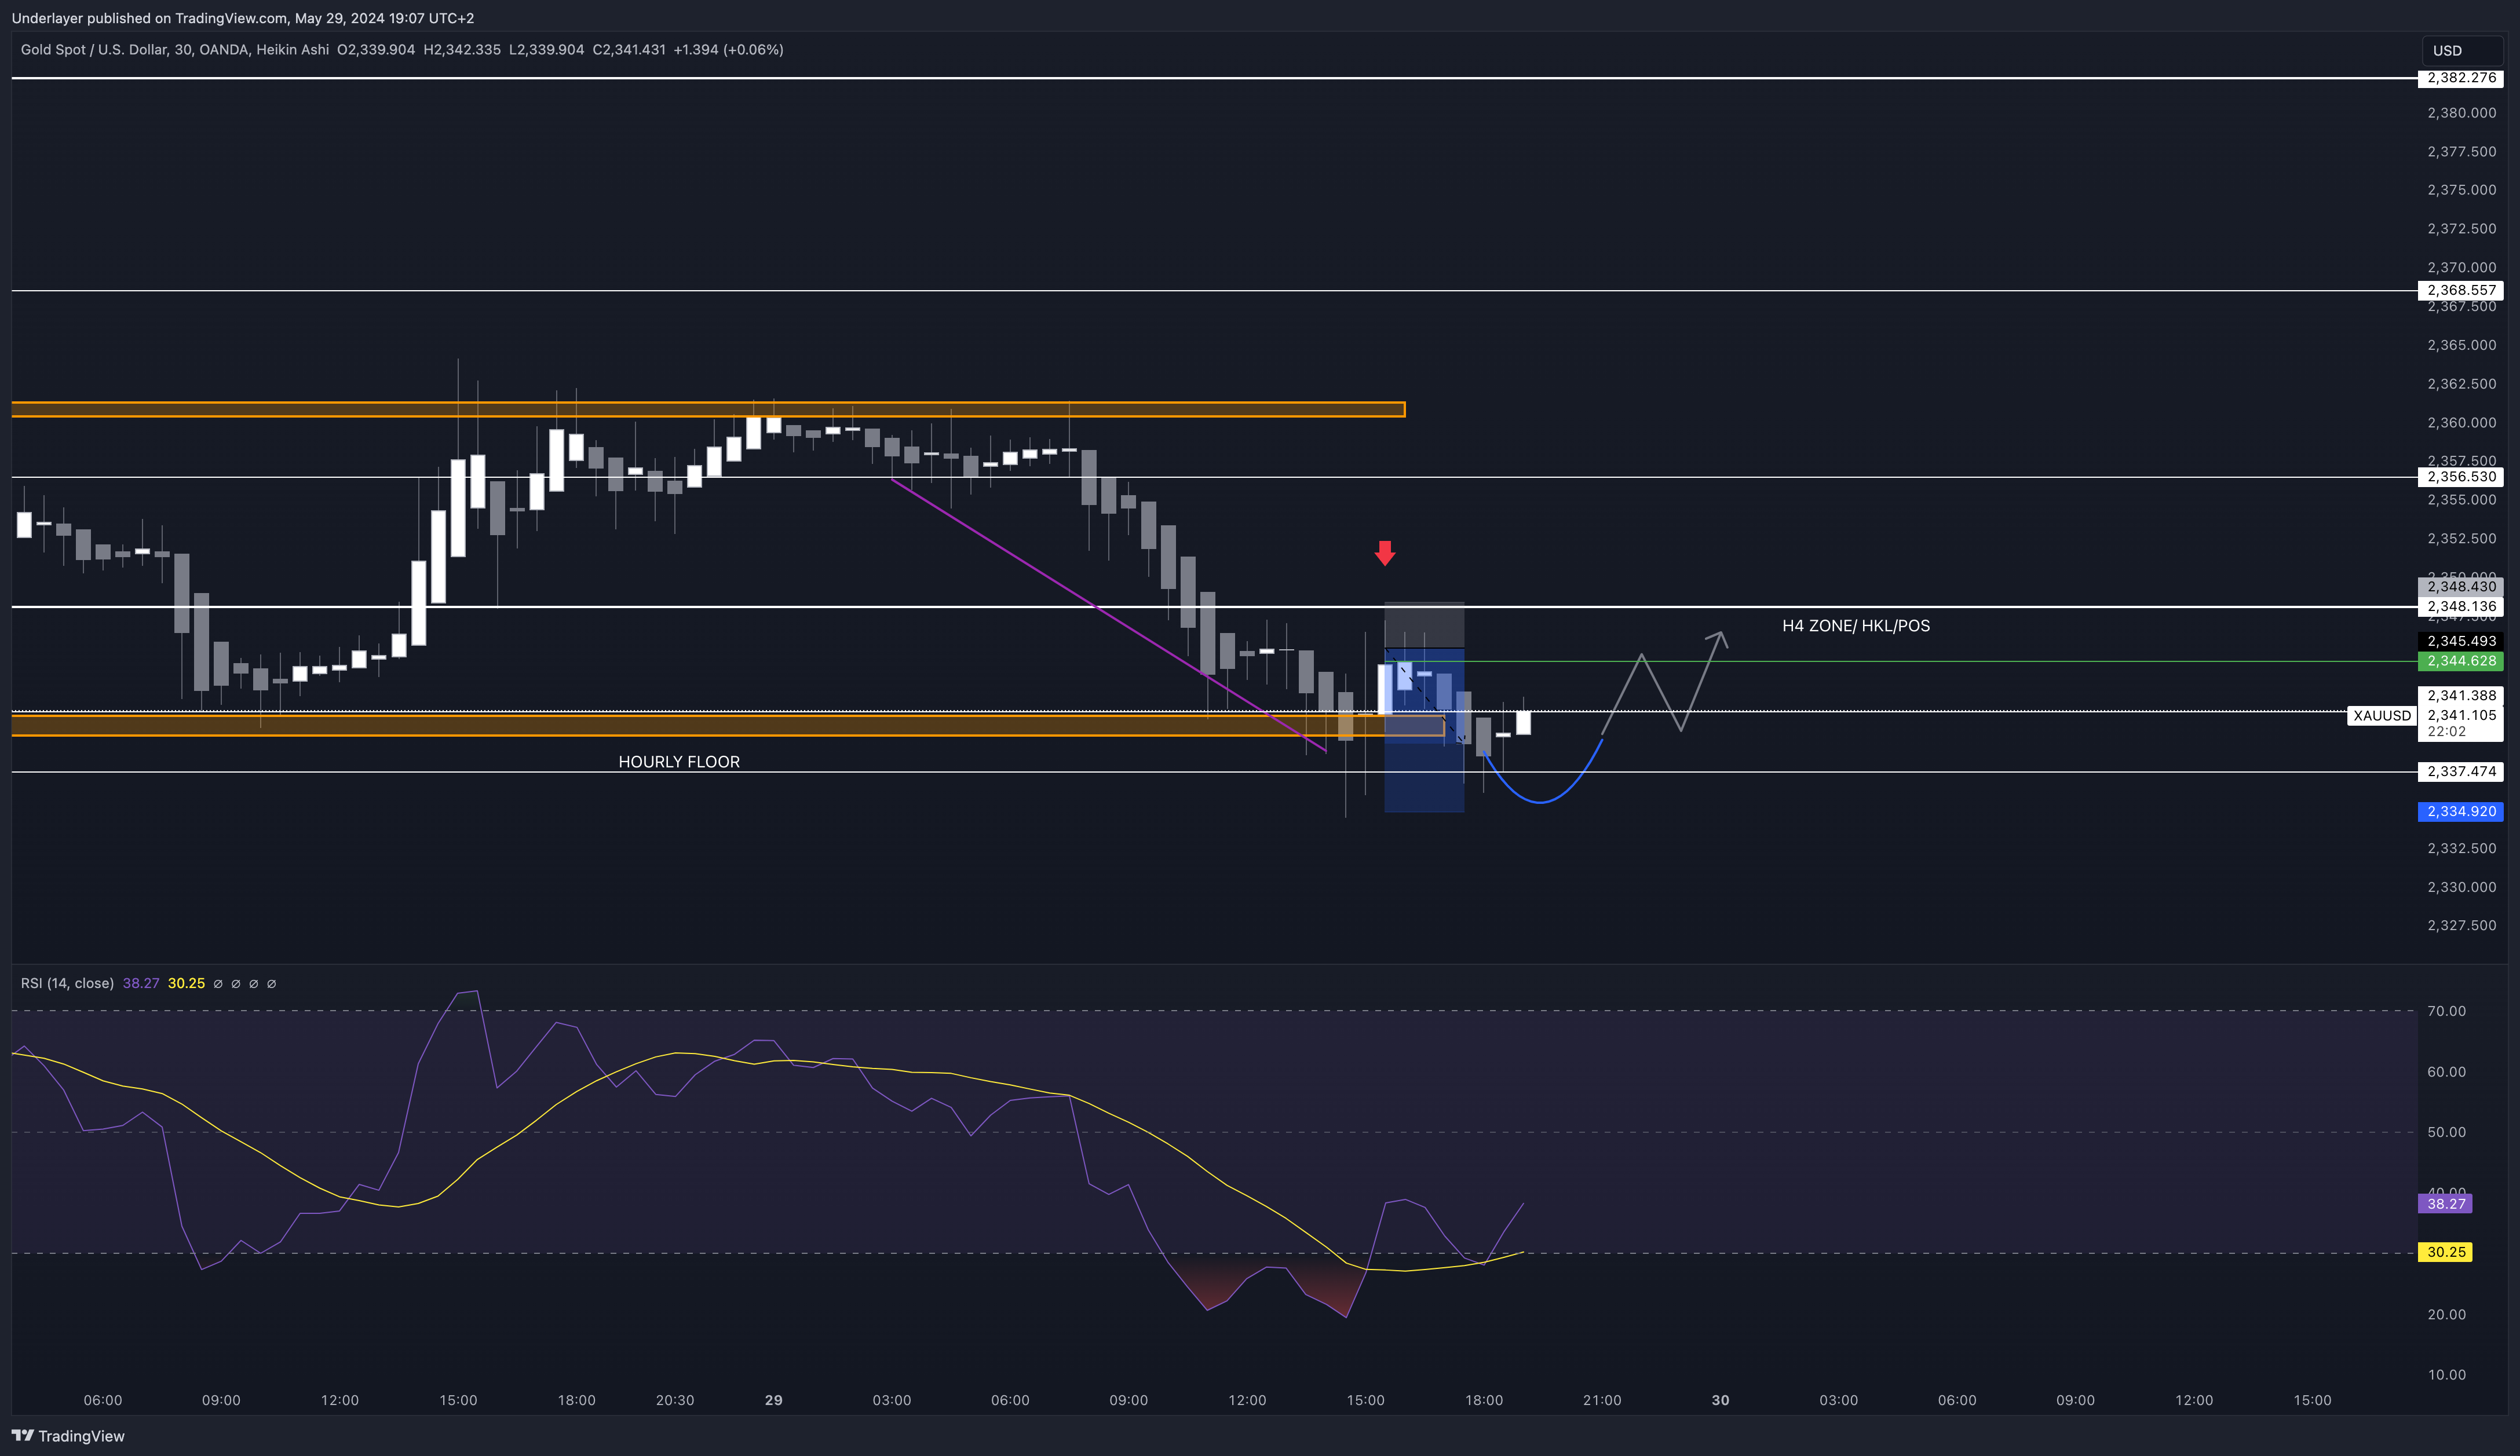Select the HOURLY FLOOR text annotation
The width and height of the screenshot is (2520, 1456).
click(x=679, y=762)
